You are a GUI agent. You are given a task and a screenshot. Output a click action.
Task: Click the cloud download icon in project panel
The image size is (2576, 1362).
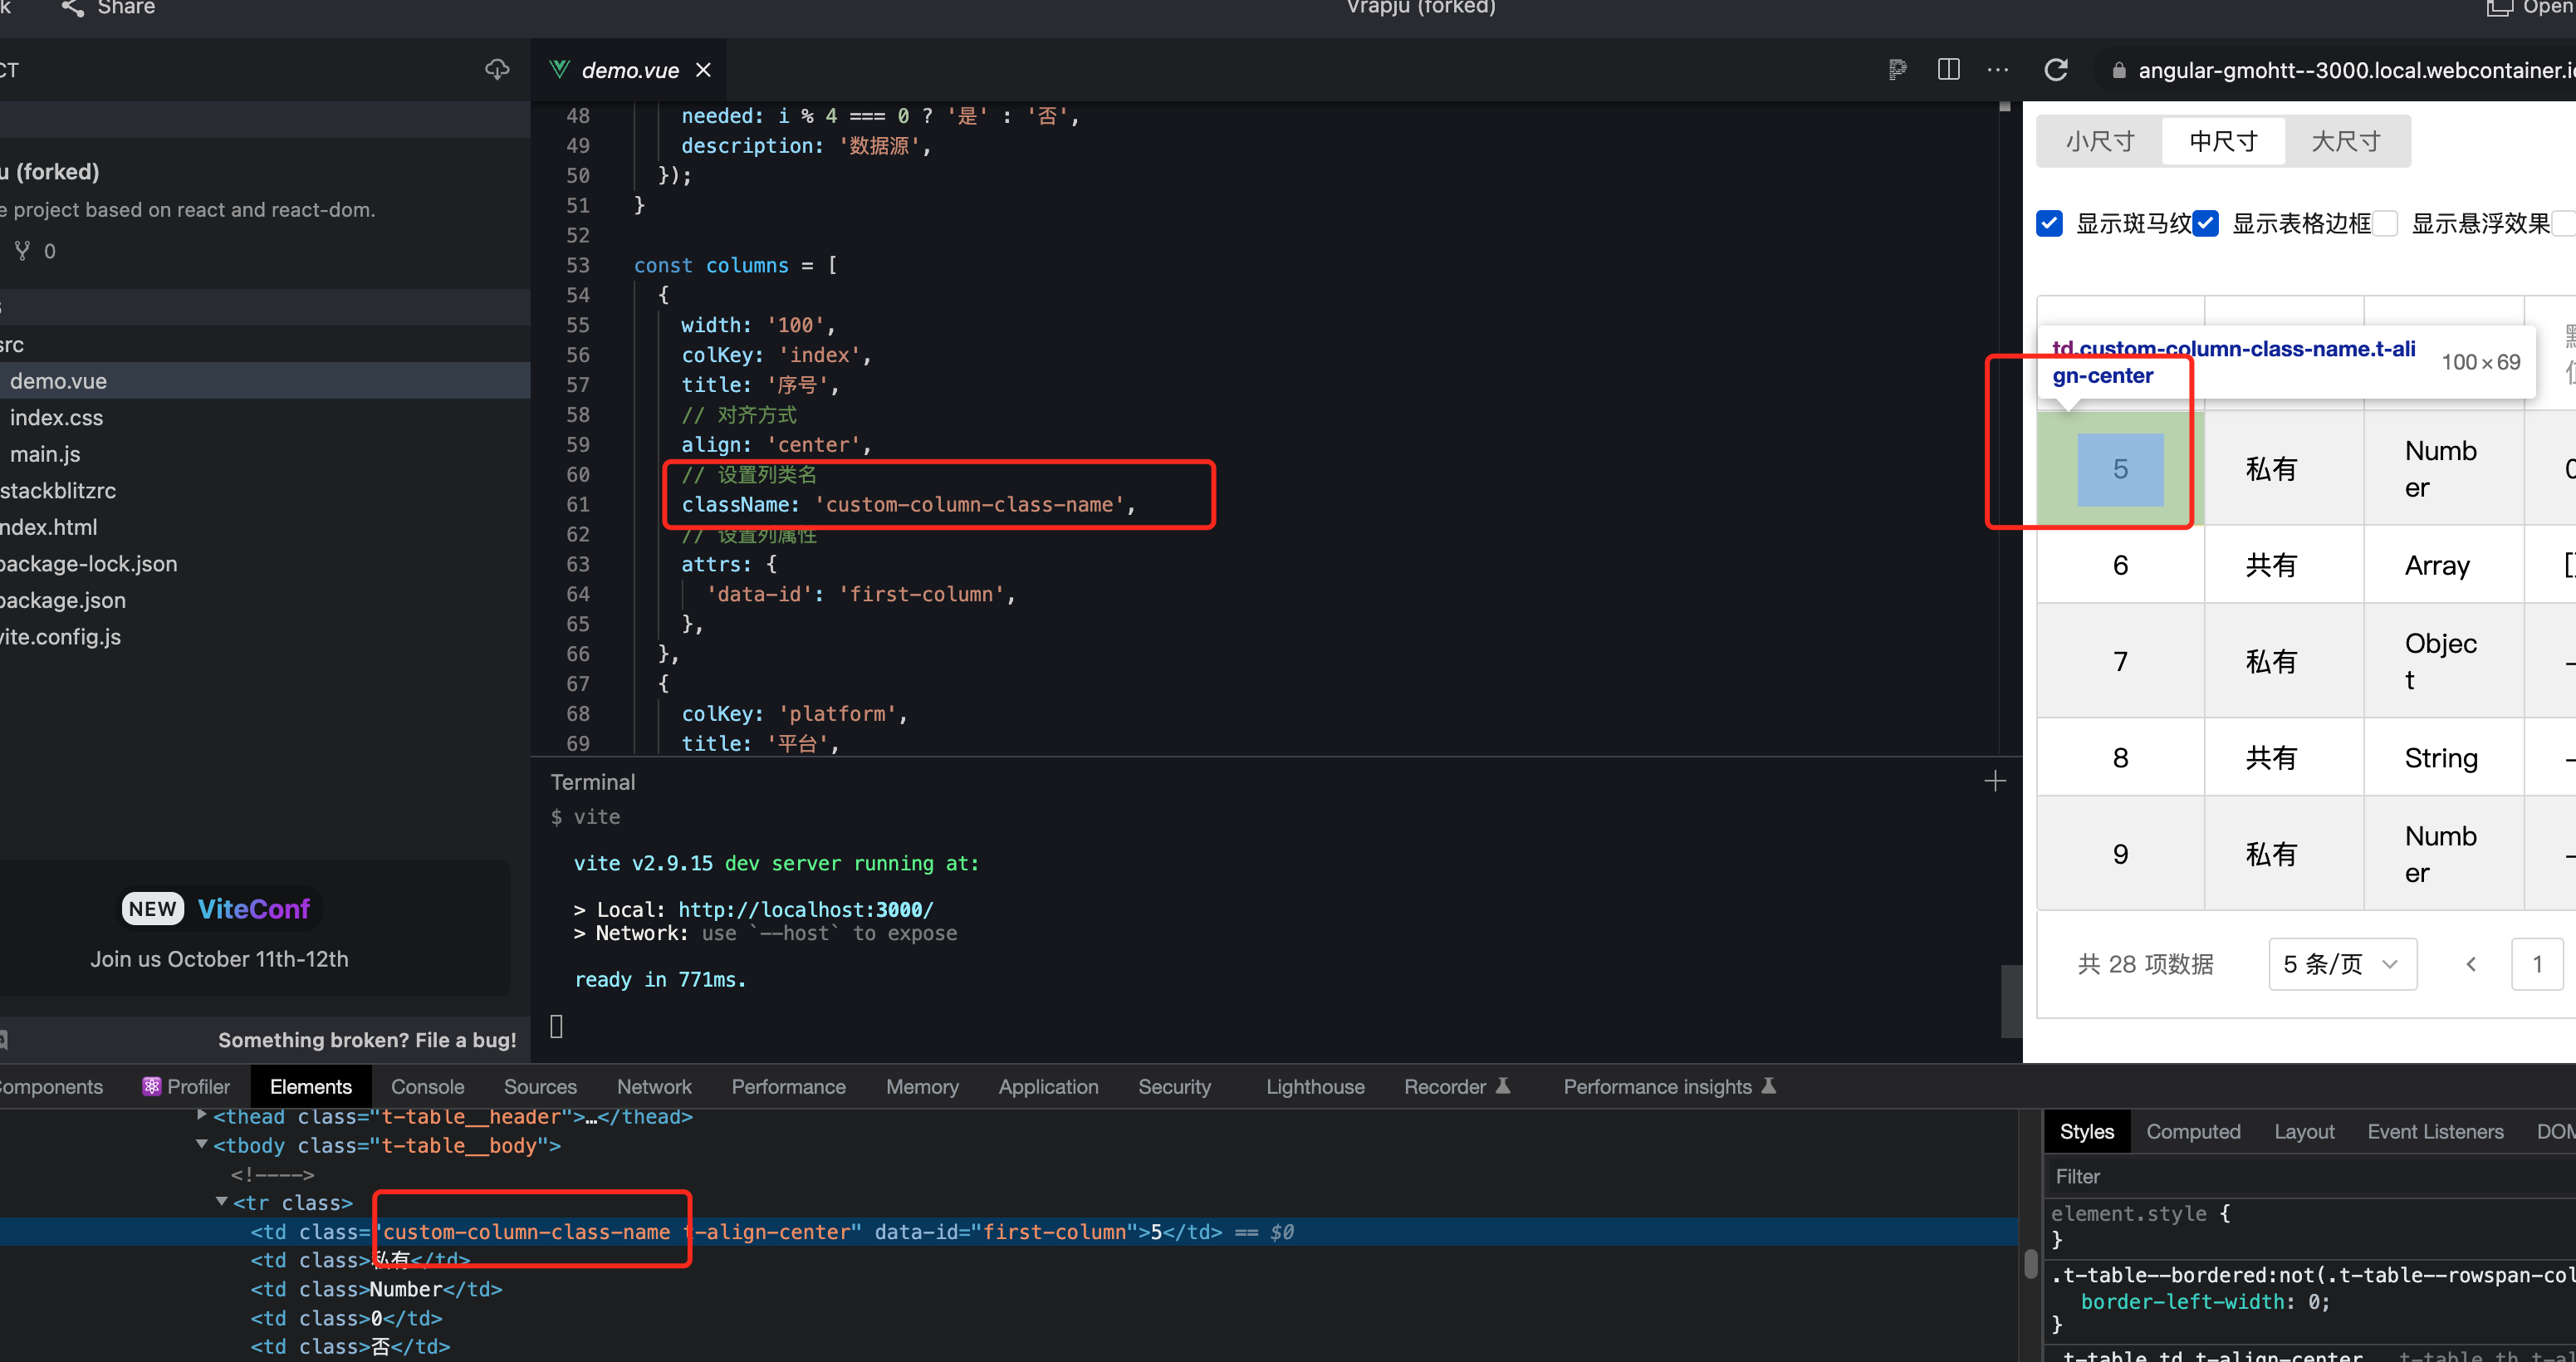(497, 69)
